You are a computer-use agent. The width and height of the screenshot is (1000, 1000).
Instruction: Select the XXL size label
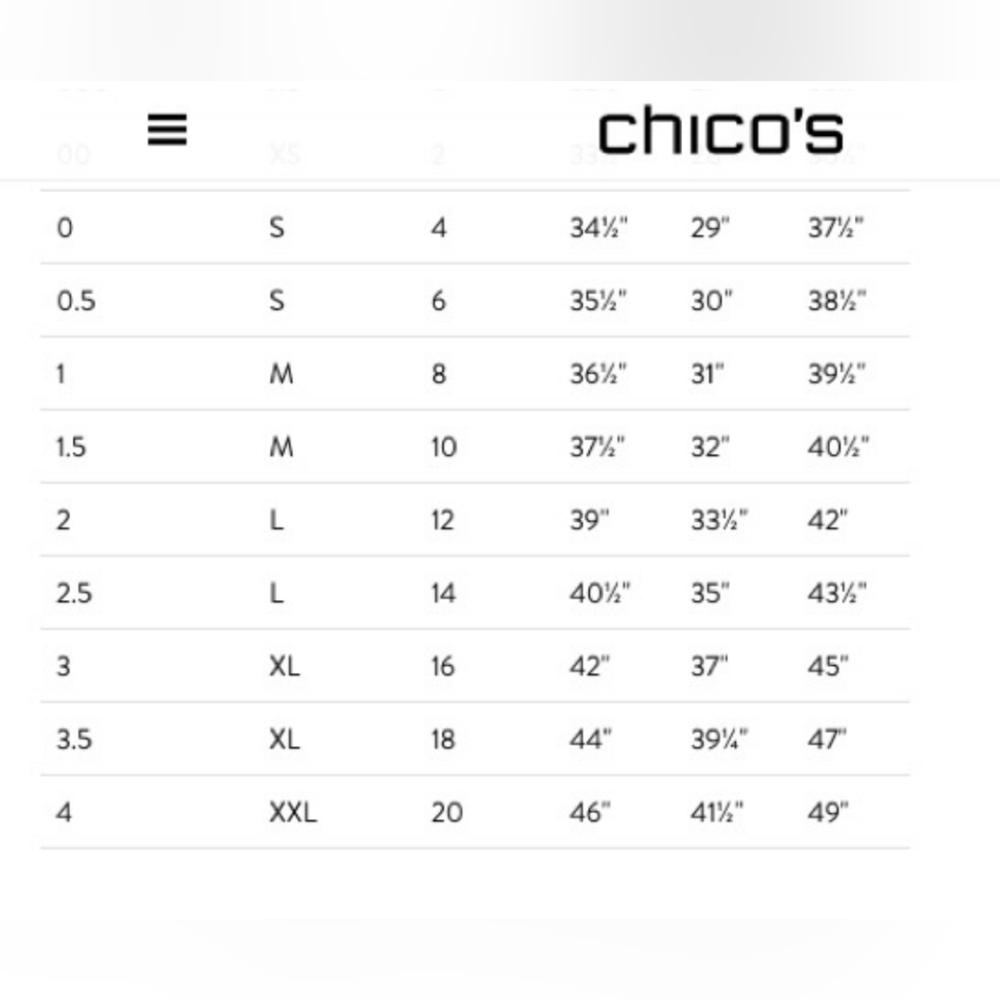click(293, 812)
